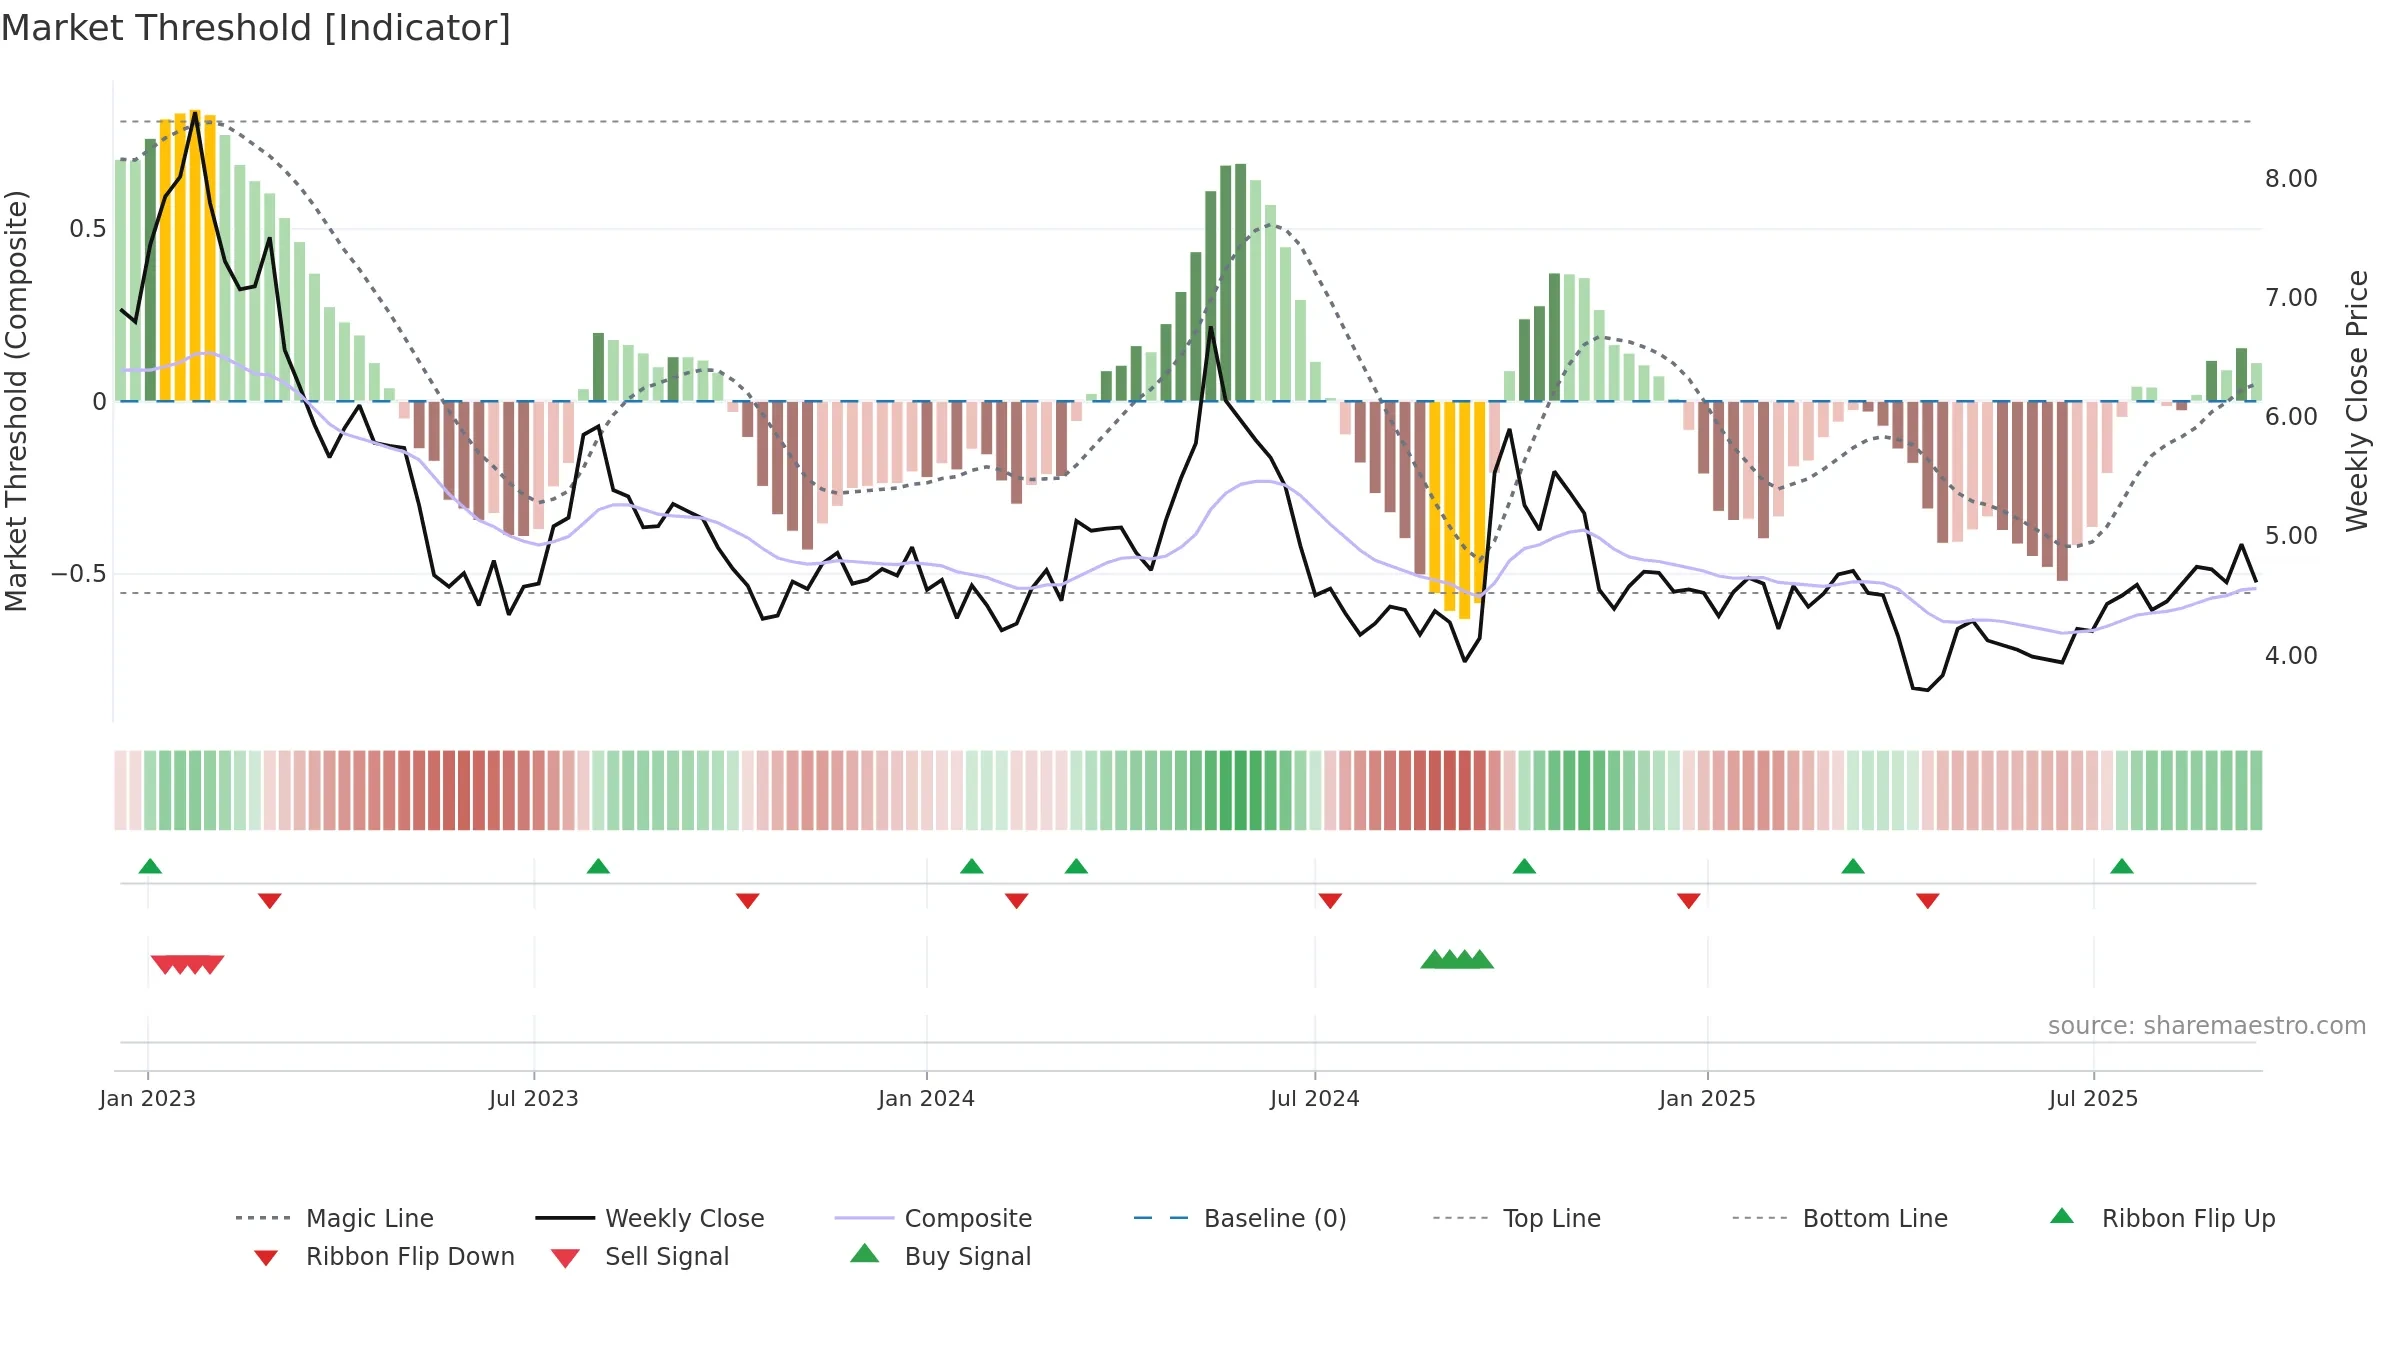The height and width of the screenshot is (1350, 2400).
Task: Click the Market Threshold (Composite) axis title
Action: [x=16, y=400]
